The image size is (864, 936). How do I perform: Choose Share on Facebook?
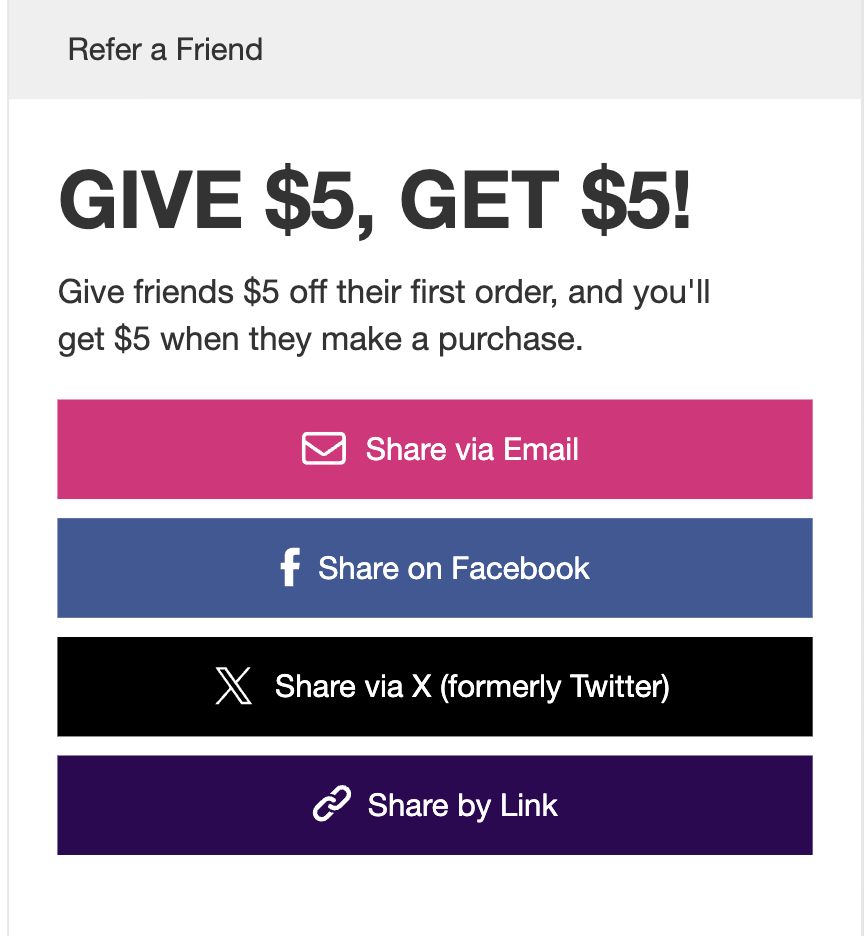pos(435,568)
